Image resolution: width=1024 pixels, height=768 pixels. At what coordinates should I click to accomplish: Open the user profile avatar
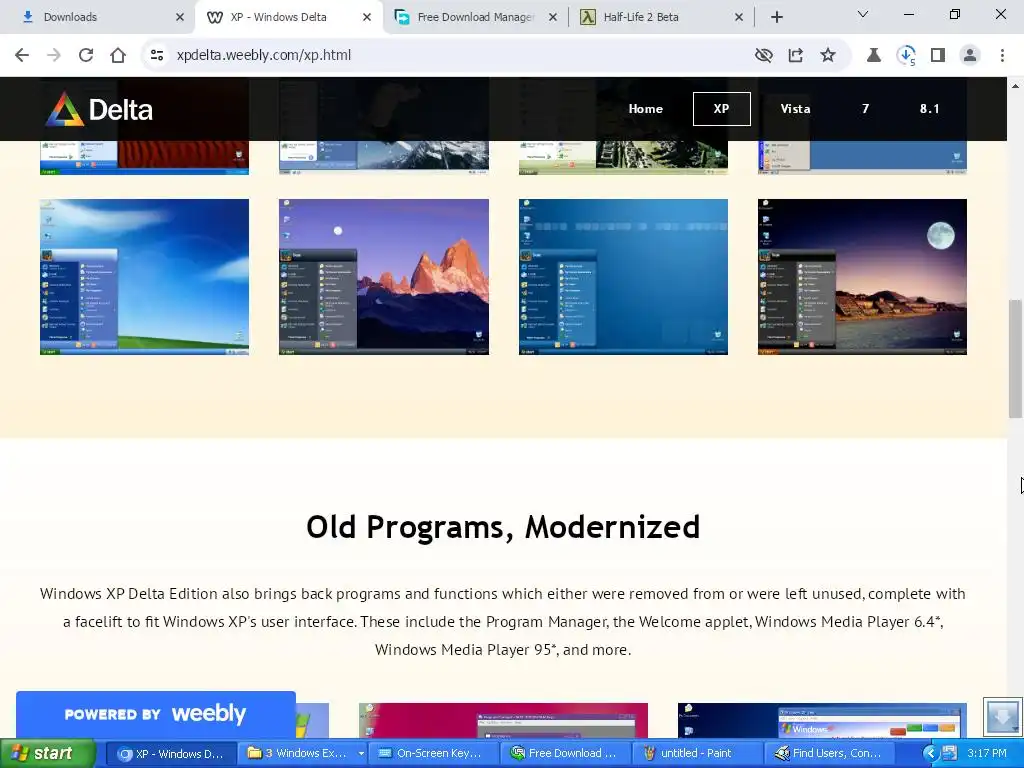970,55
